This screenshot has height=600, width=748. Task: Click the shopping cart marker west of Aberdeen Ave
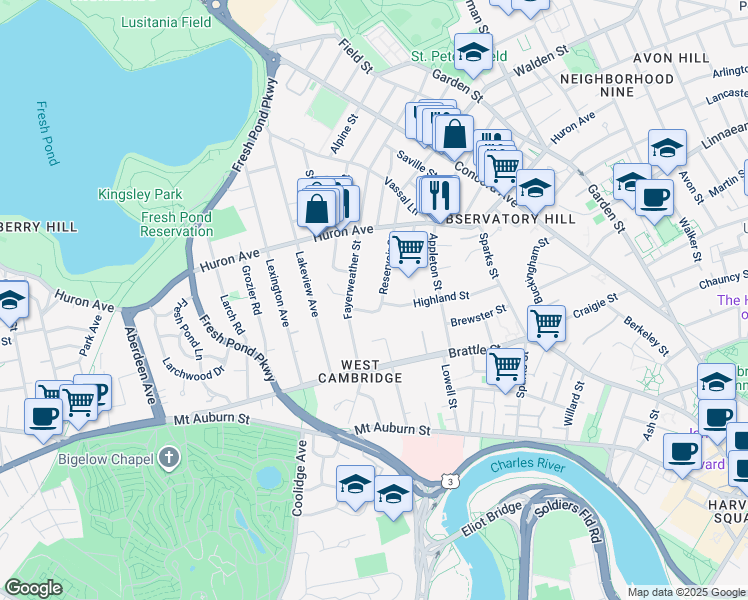[78, 402]
